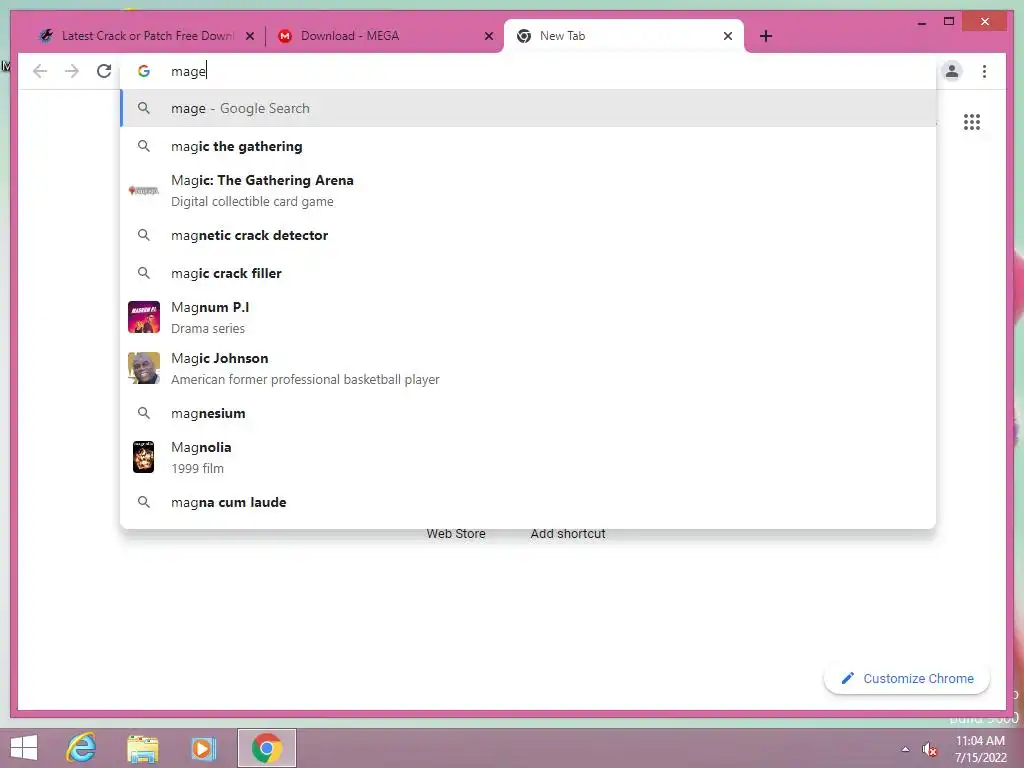1024x768 pixels.
Task: Close the New Tab tab
Action: click(728, 36)
